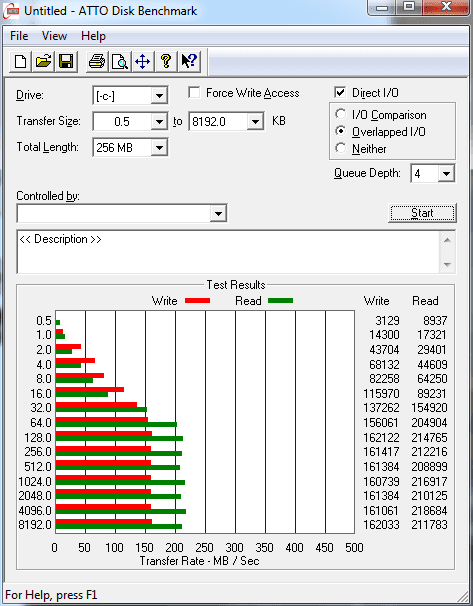Expand Transfer Size minimum 0.5 dropdown
473x606 pixels.
159,122
